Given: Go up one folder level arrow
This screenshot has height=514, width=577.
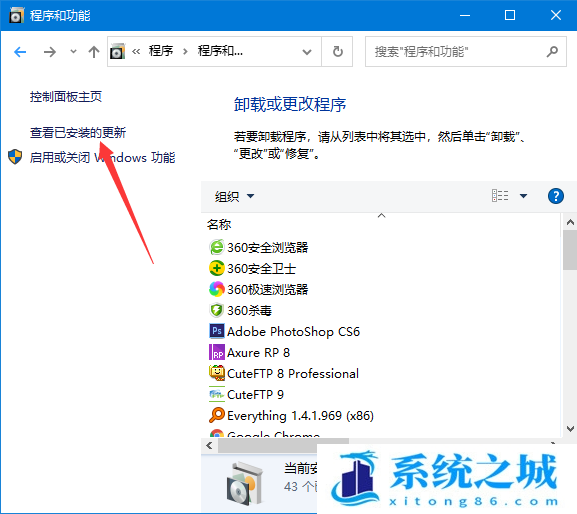Looking at the screenshot, I should tap(94, 52).
